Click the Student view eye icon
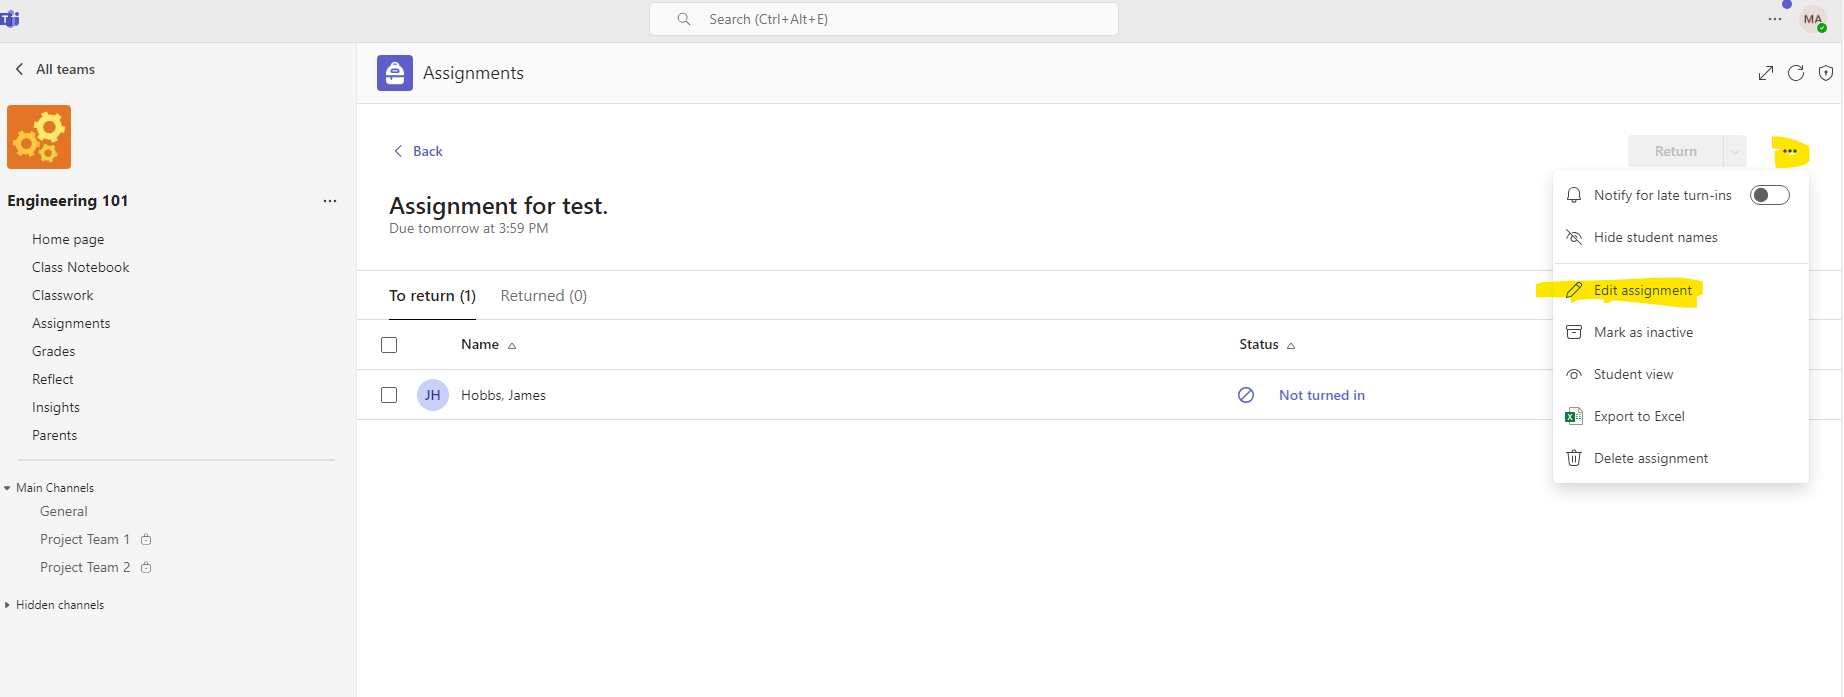The image size is (1844, 697). click(x=1574, y=374)
